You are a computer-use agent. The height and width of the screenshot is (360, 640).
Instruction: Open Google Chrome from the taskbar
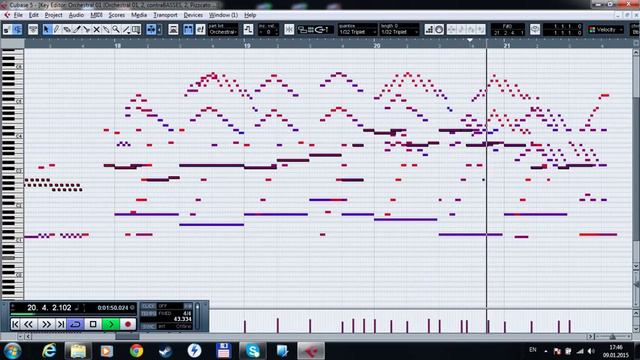coord(136,351)
